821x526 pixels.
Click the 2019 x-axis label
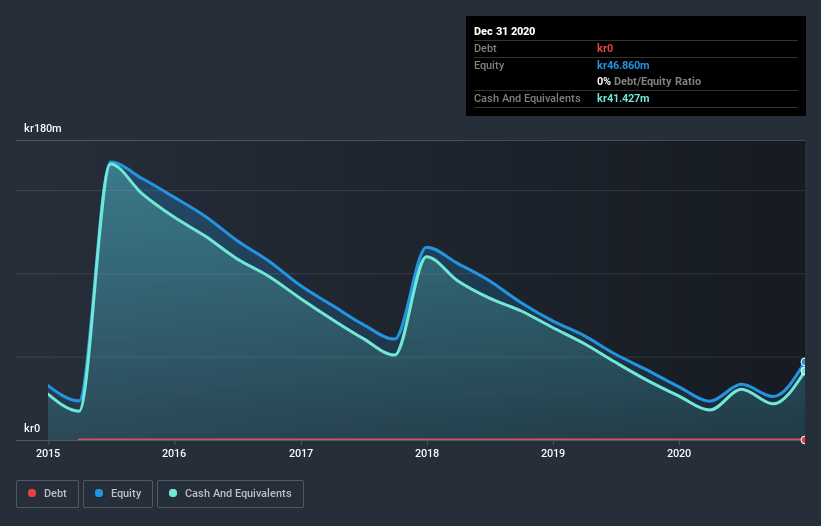[x=553, y=453]
